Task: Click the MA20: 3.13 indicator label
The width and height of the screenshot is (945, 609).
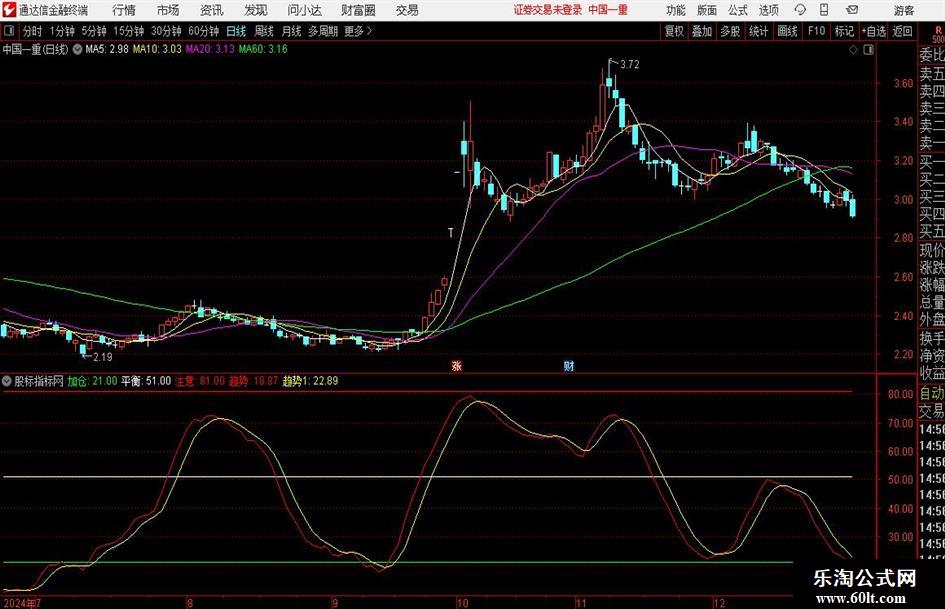Action: pos(210,49)
